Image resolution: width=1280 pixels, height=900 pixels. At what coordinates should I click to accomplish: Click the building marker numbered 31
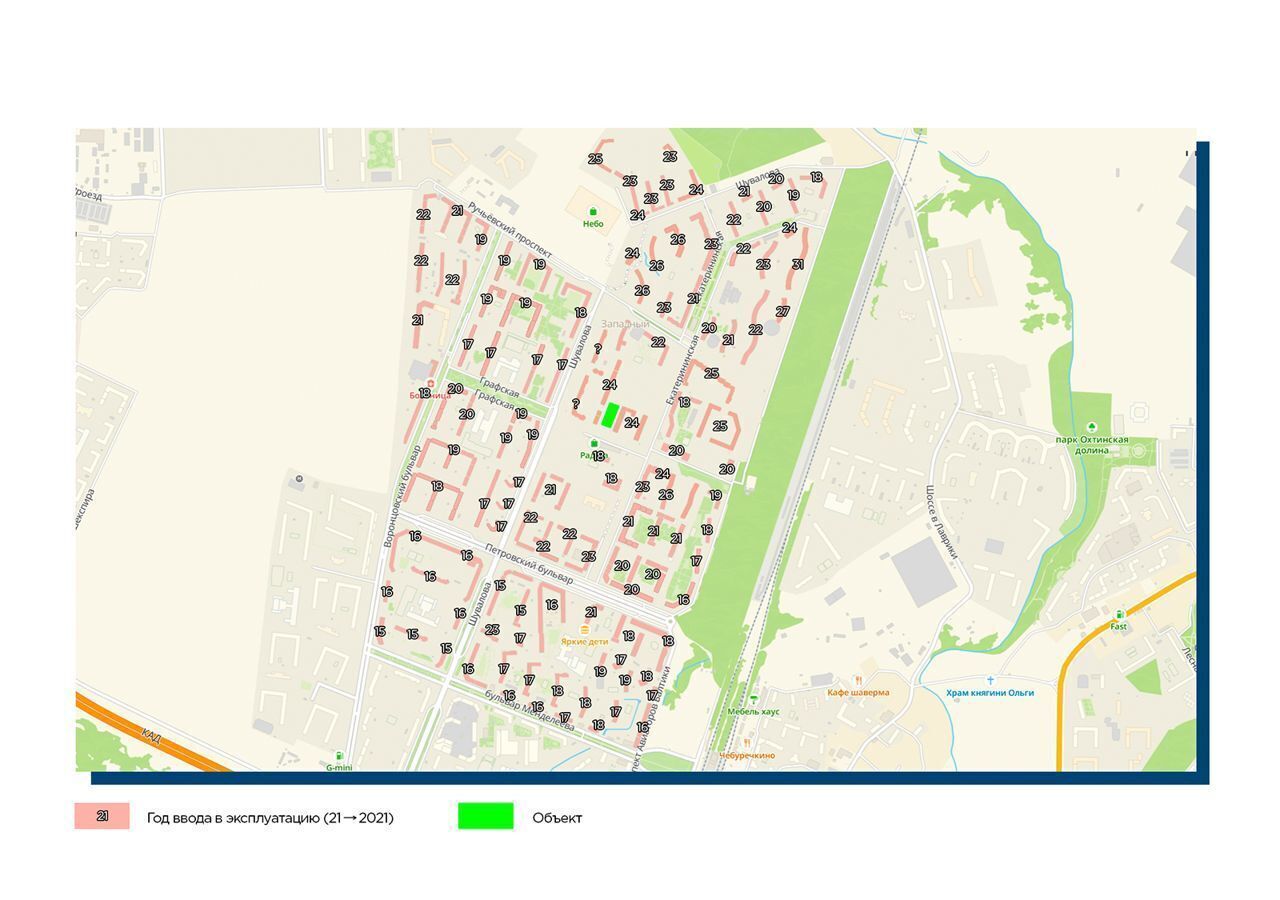point(797,265)
